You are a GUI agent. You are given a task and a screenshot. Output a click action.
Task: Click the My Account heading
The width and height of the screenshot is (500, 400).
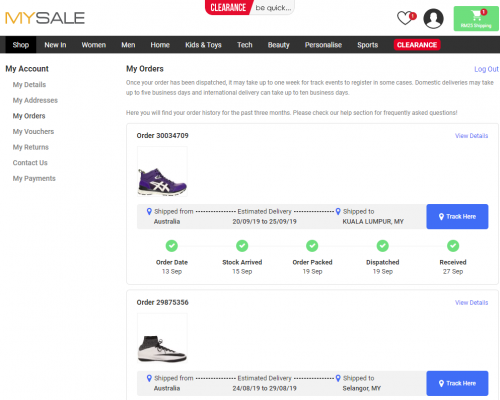(x=27, y=69)
